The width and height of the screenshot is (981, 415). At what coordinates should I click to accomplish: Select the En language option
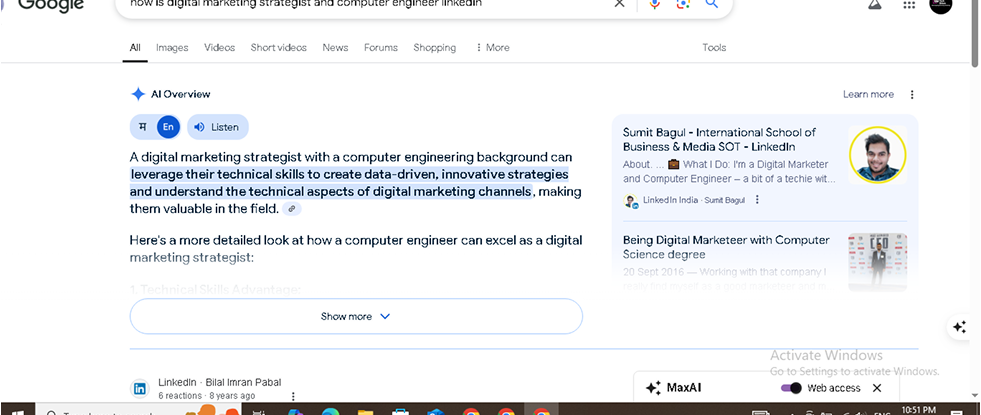click(x=168, y=127)
